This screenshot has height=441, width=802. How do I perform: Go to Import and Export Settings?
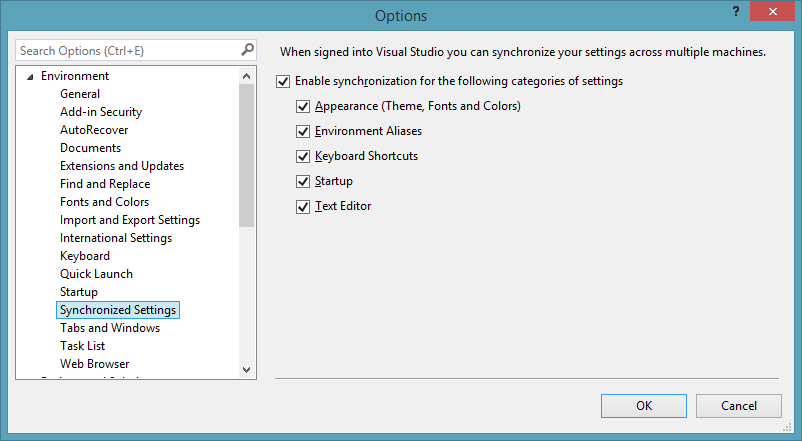click(x=130, y=220)
